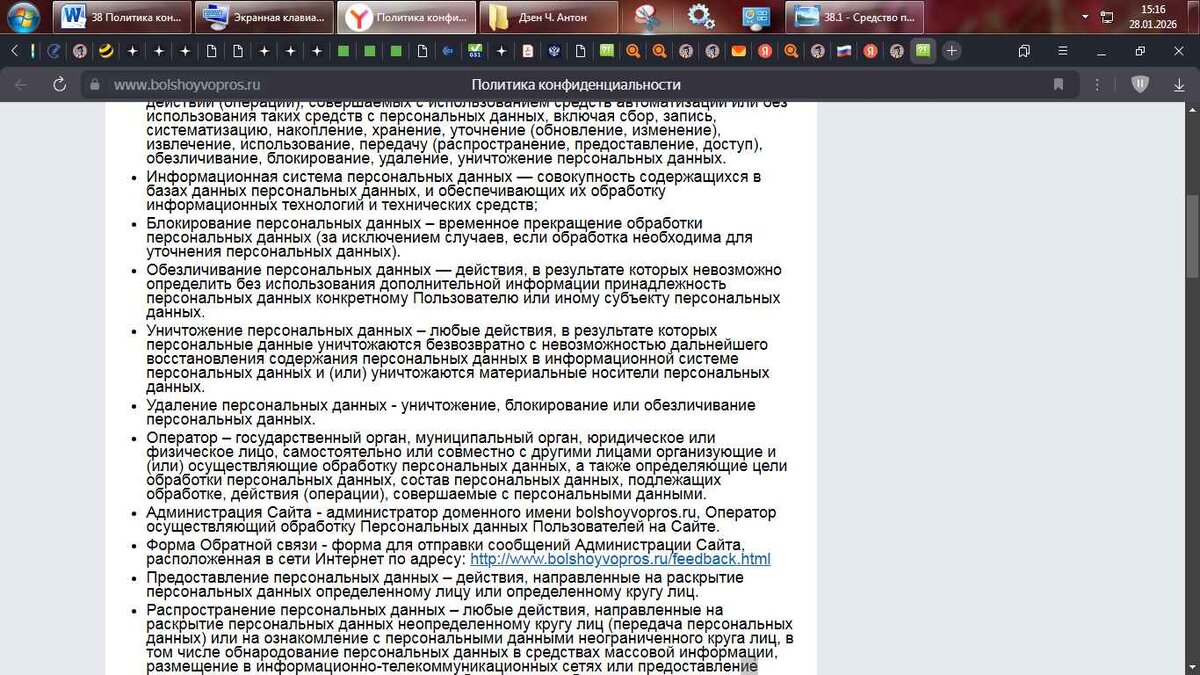Switch to the orange mail envelope tab
Image resolution: width=1200 pixels, height=675 pixels.
click(738, 51)
